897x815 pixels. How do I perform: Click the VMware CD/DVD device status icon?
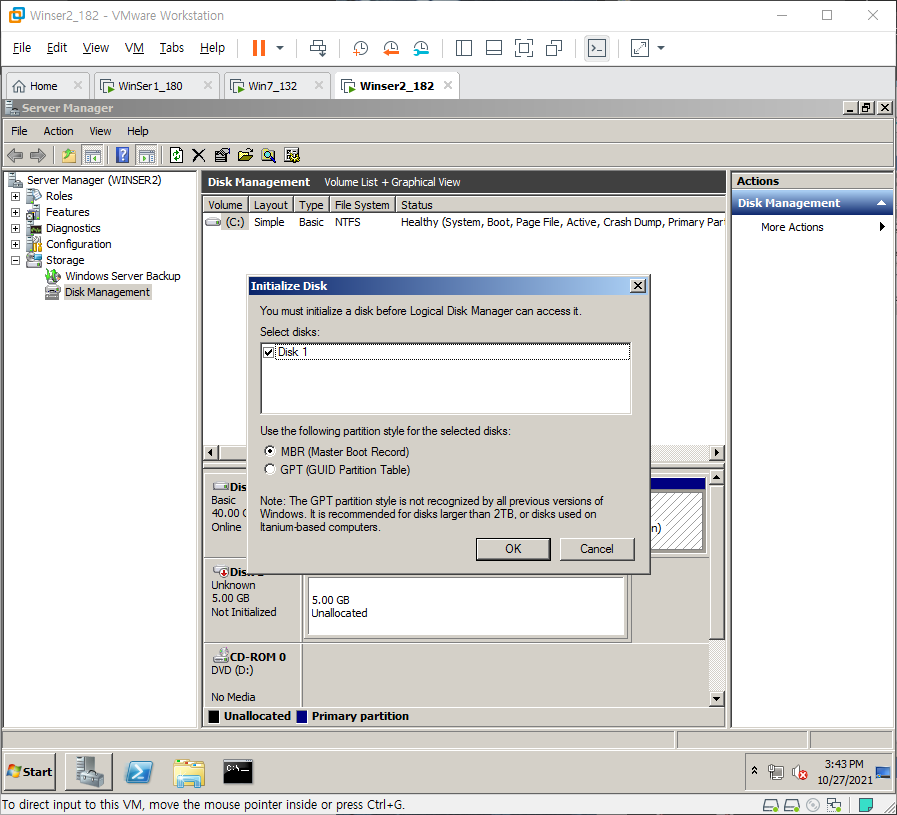click(813, 805)
